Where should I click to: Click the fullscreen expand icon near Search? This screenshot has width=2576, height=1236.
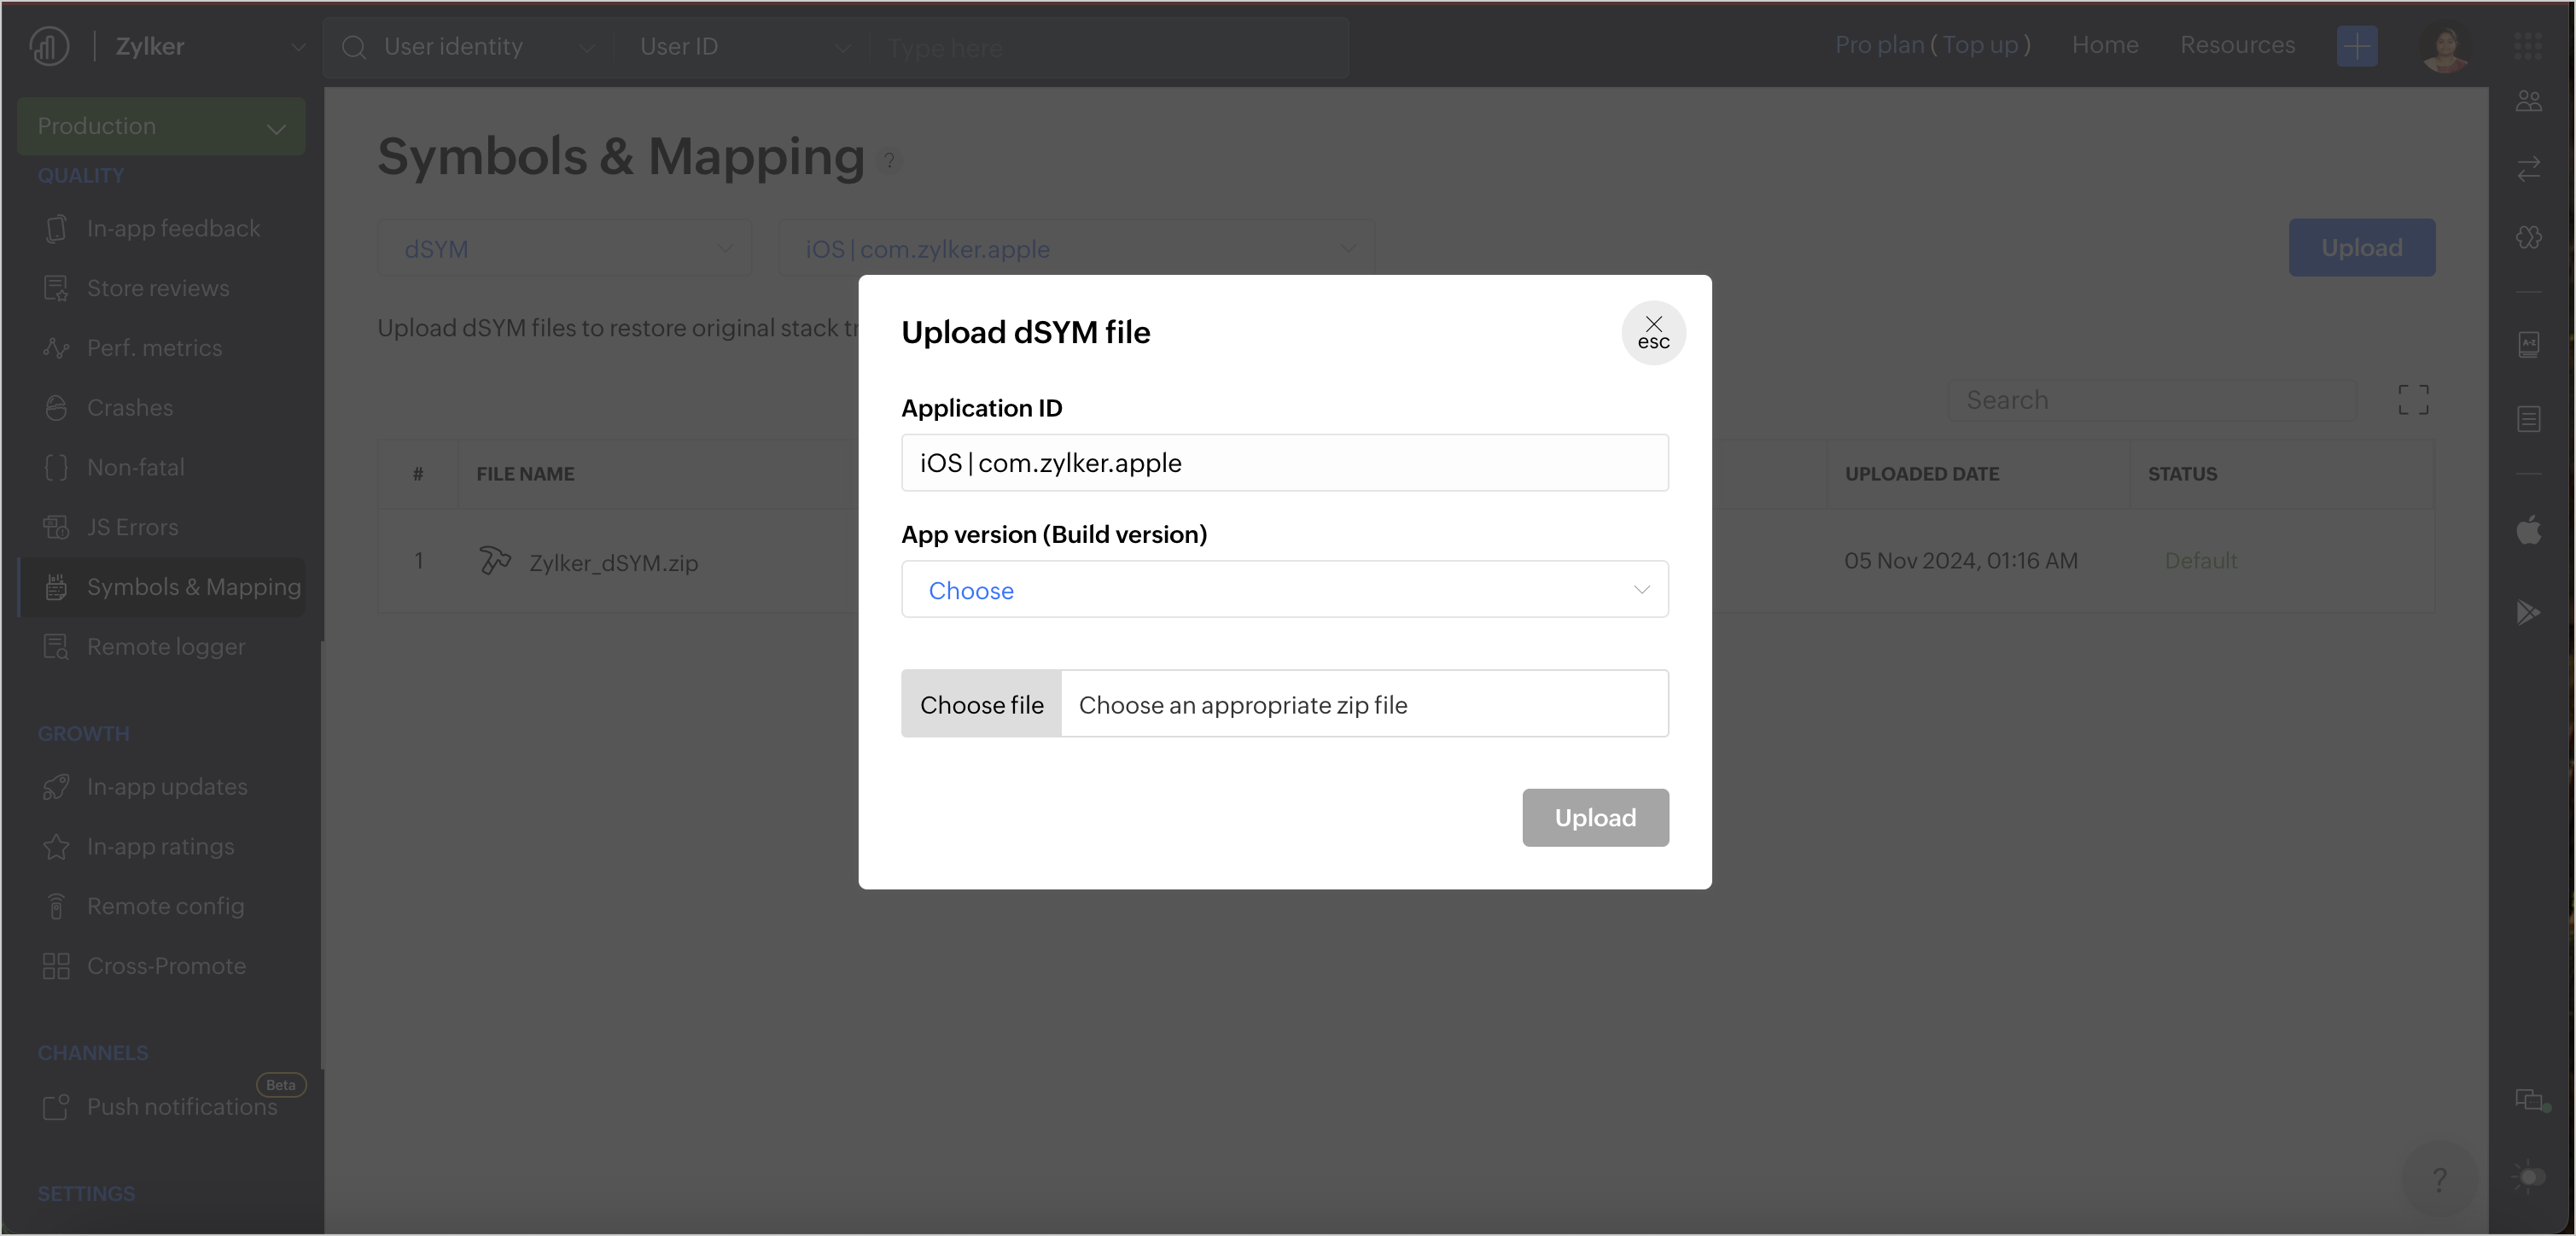(2412, 400)
